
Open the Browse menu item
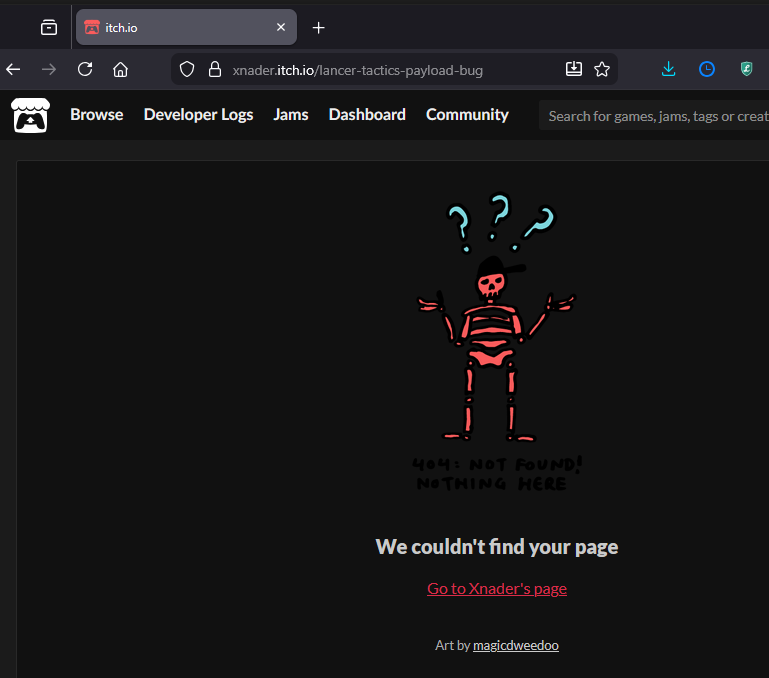(97, 115)
